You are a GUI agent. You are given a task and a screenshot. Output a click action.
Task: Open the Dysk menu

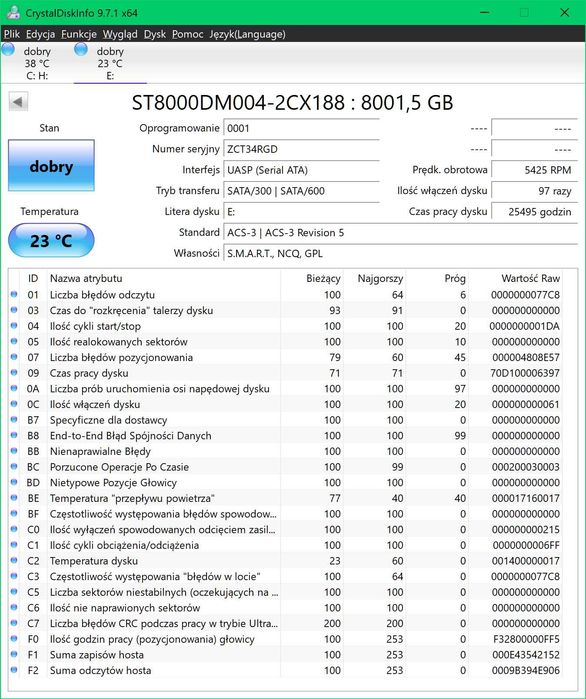155,34
